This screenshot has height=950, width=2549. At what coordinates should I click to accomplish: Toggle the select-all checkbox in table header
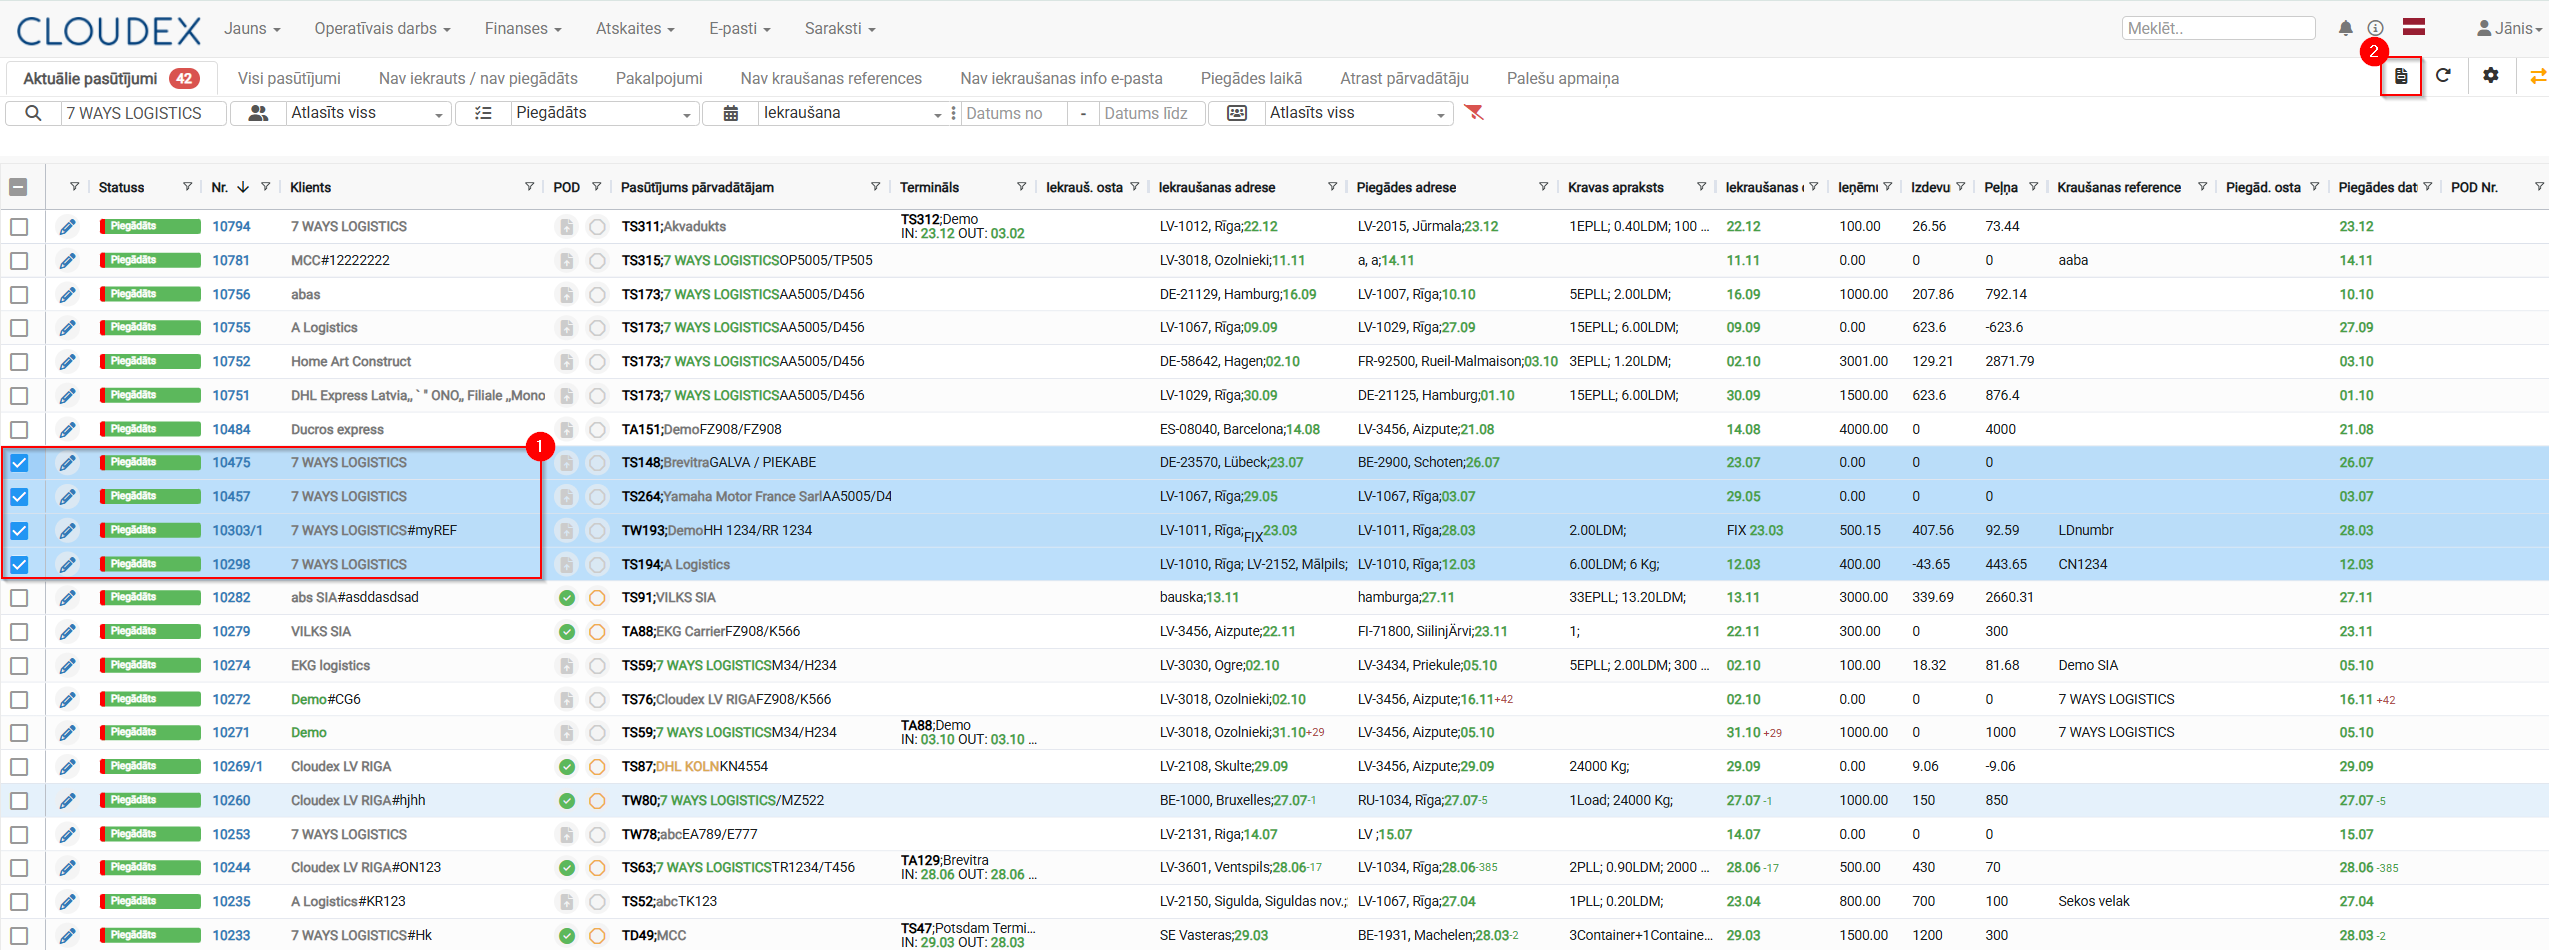click(18, 187)
